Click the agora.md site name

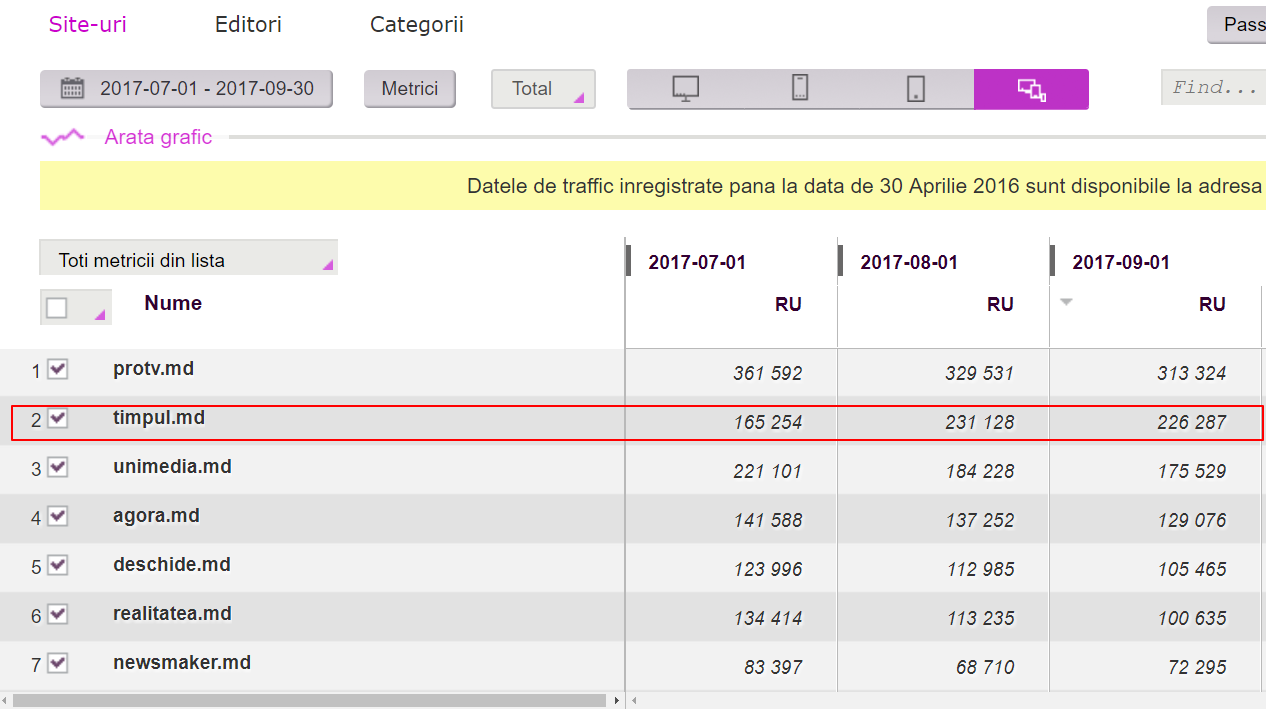(156, 516)
